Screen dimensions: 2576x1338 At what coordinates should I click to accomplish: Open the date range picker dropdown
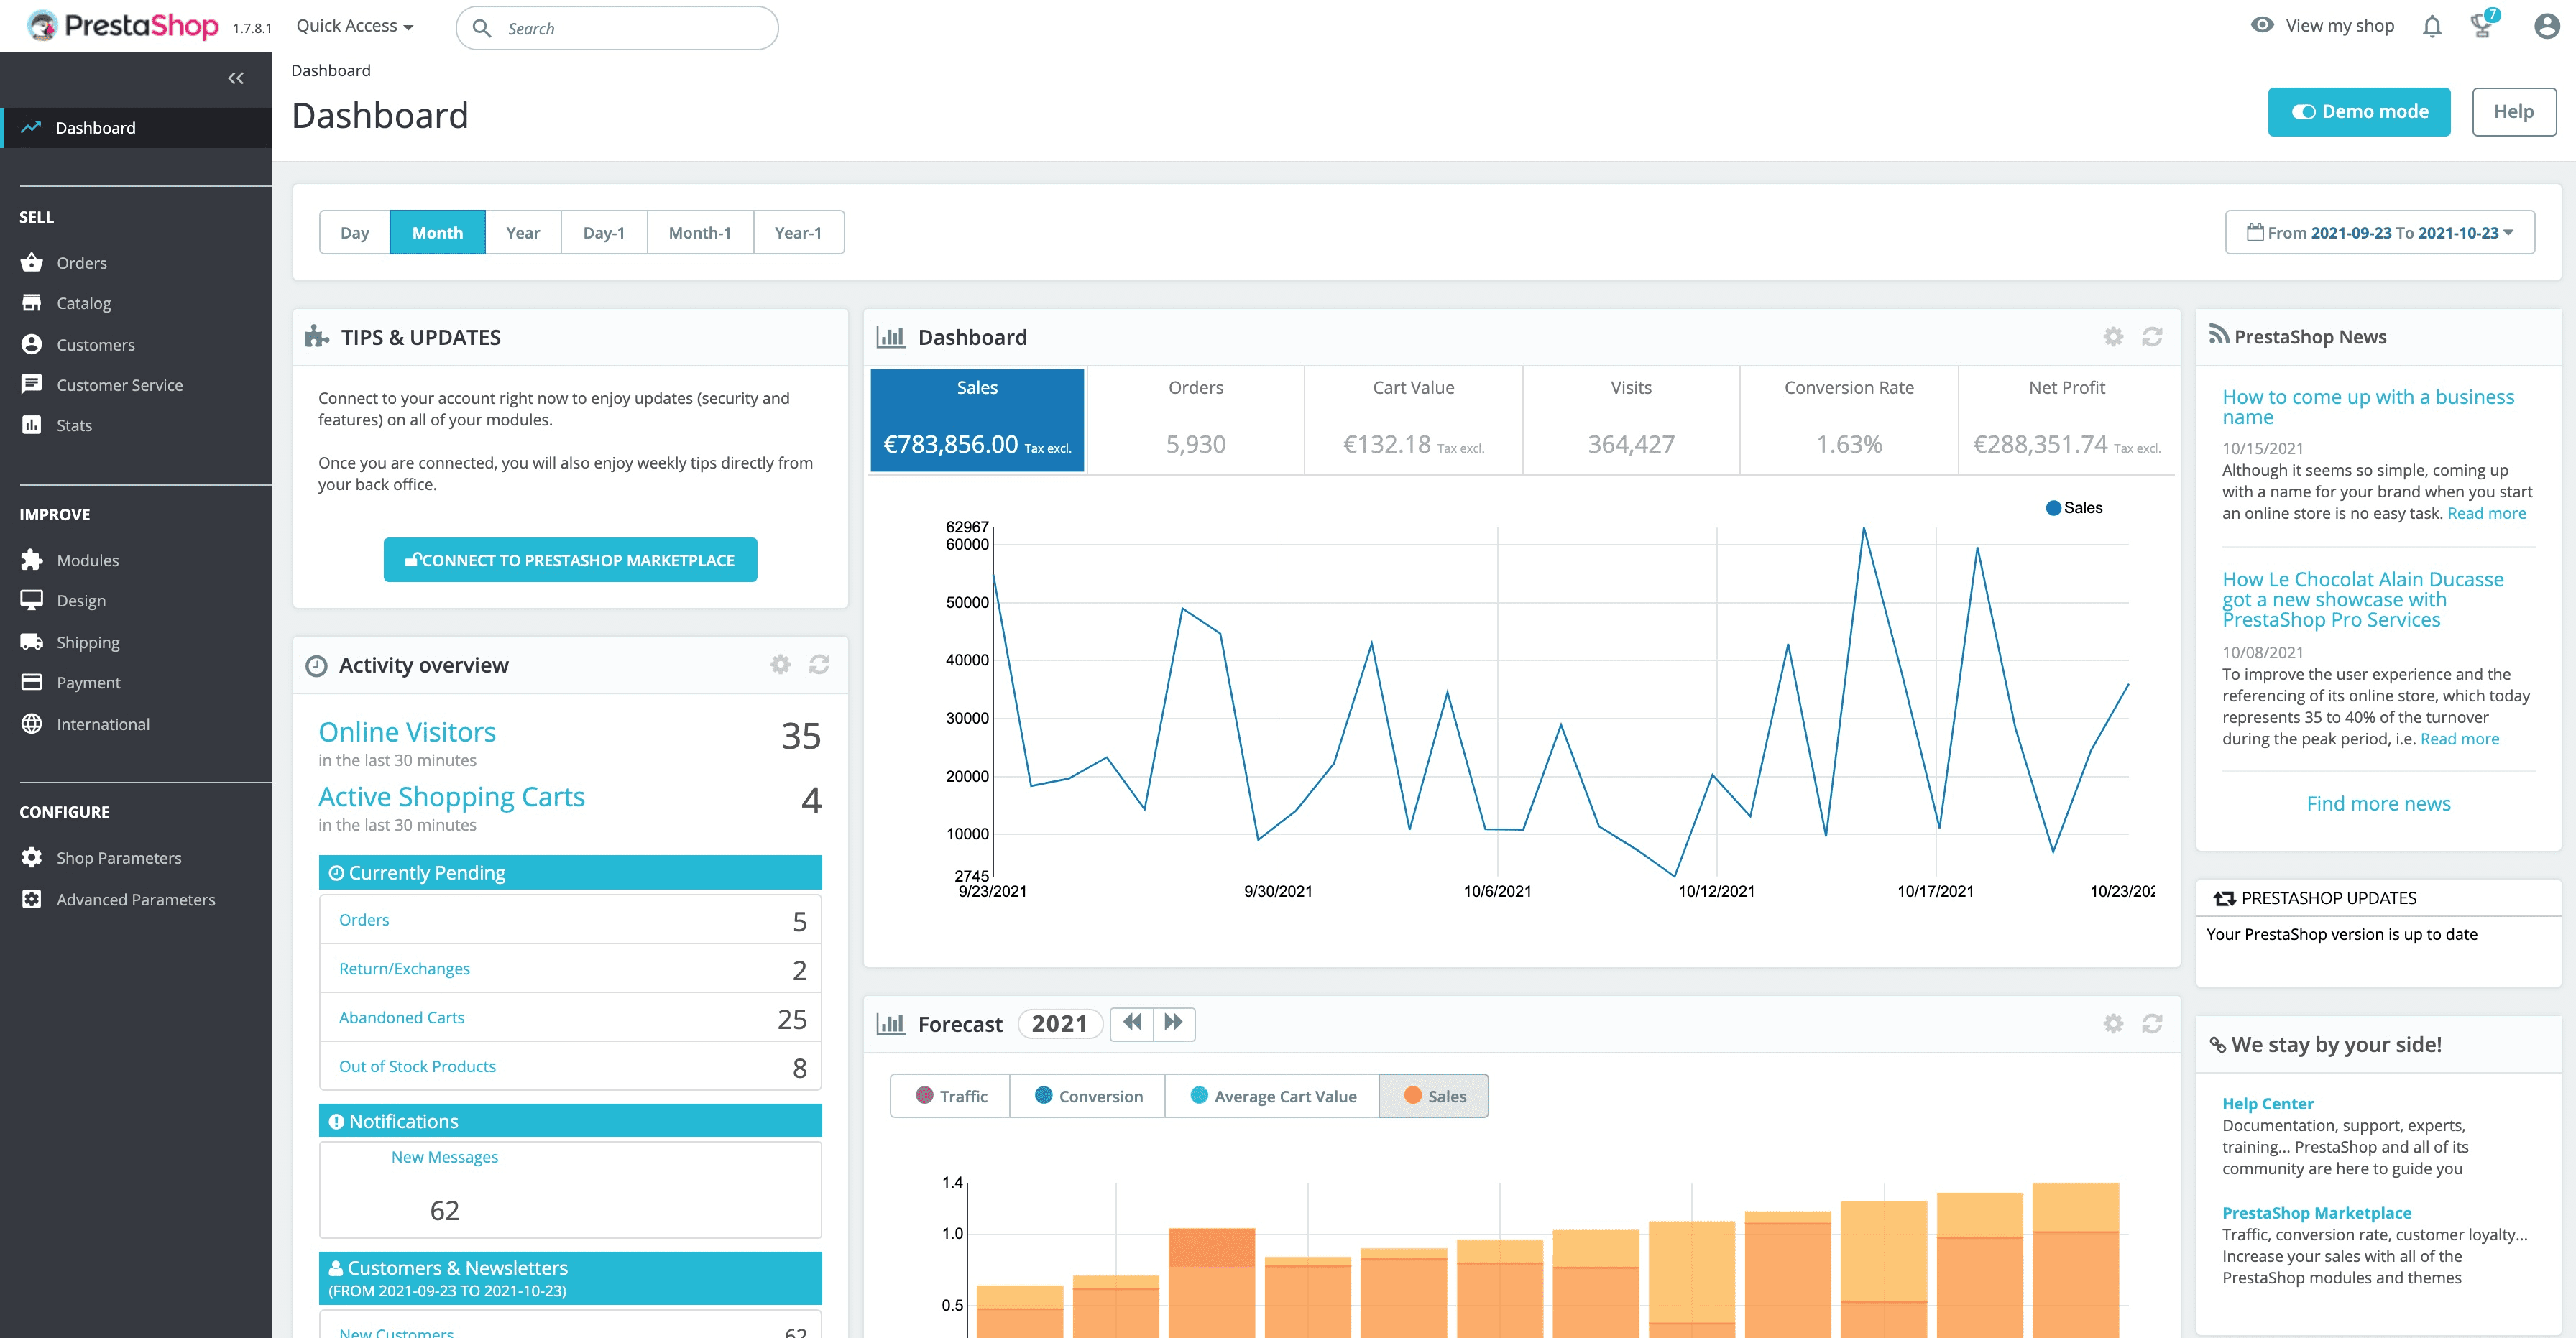coord(2379,233)
